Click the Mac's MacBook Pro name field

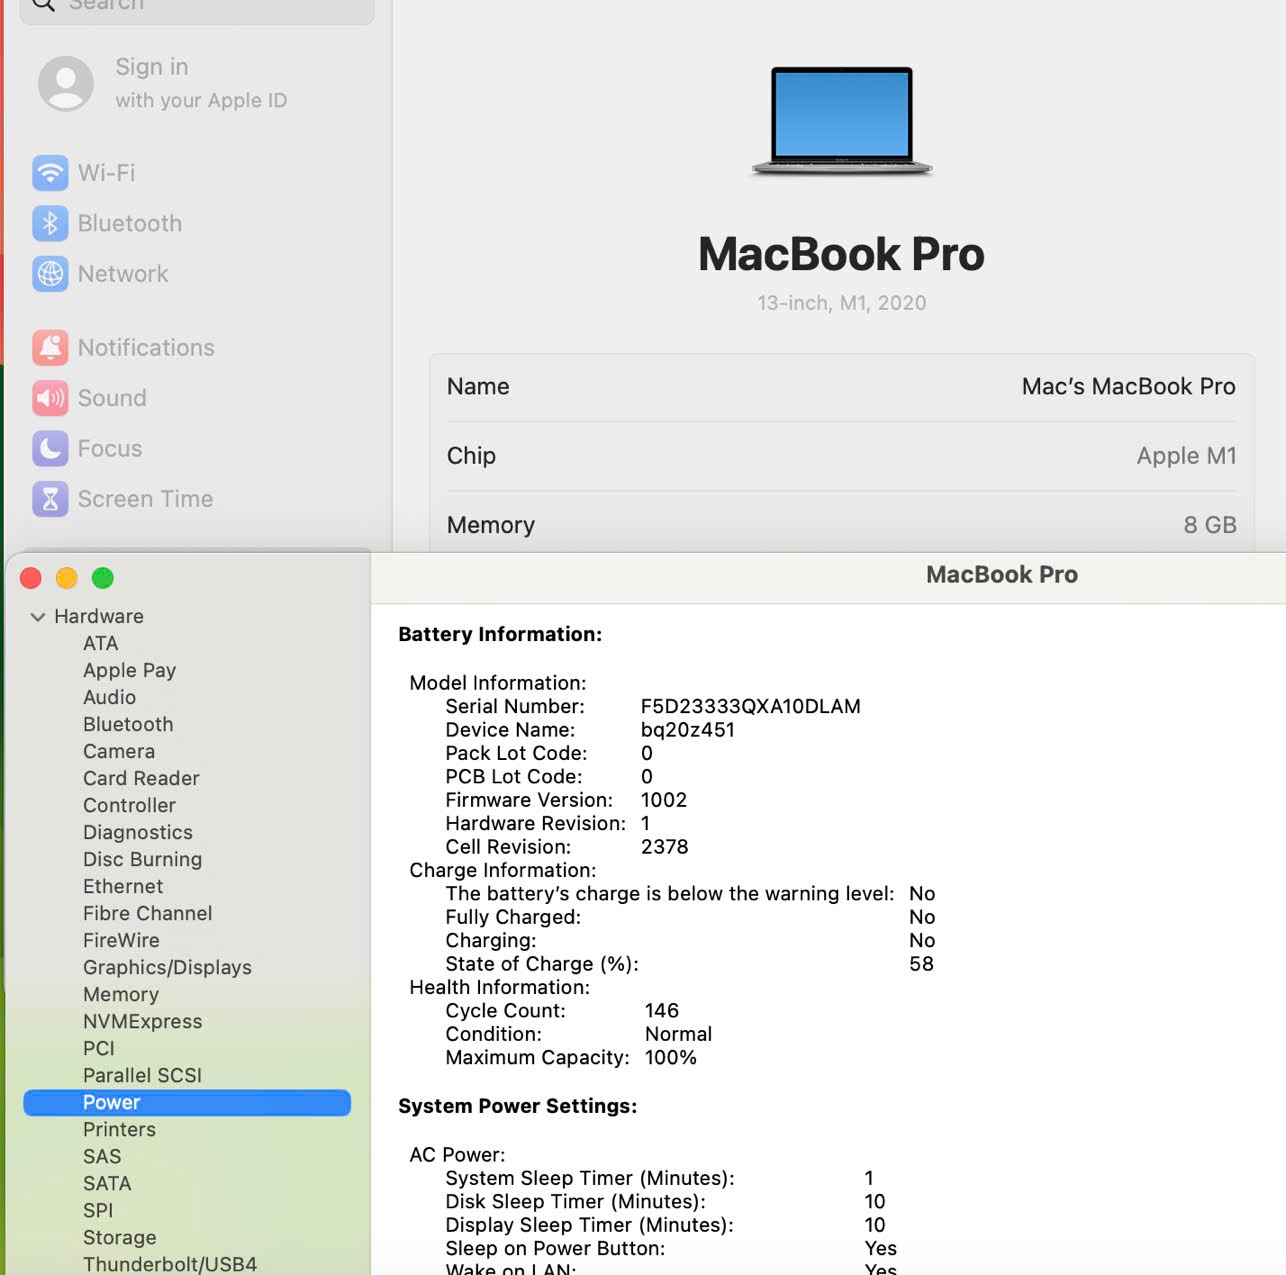1128,387
